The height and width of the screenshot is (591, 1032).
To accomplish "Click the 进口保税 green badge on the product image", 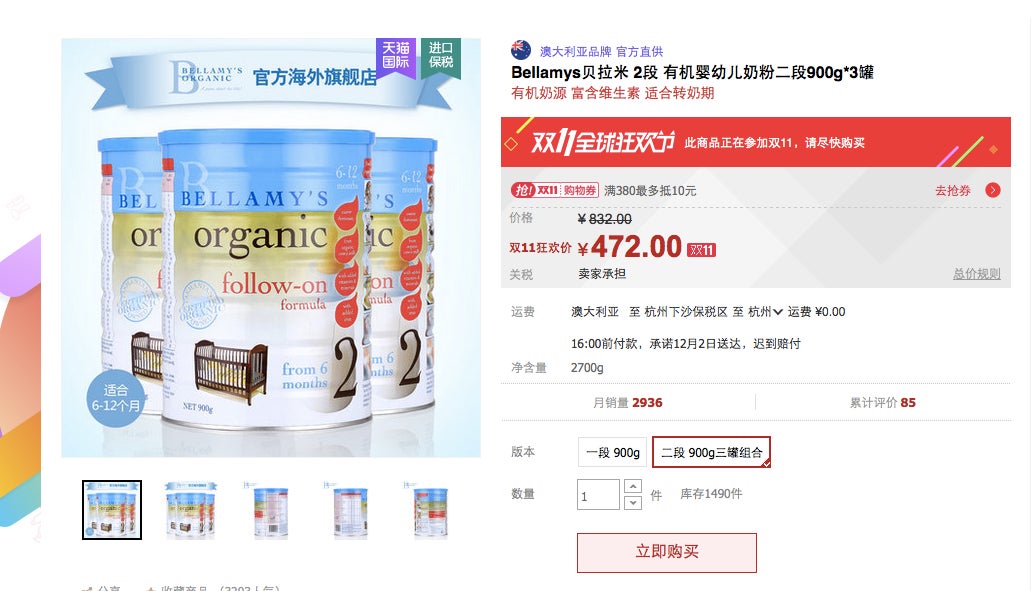I will click(440, 56).
